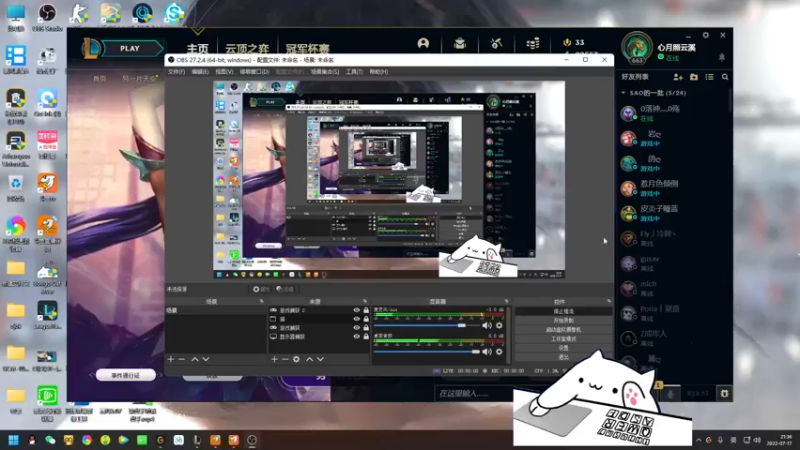Move the source down with the arrow
The image size is (800, 450).
coord(320,359)
